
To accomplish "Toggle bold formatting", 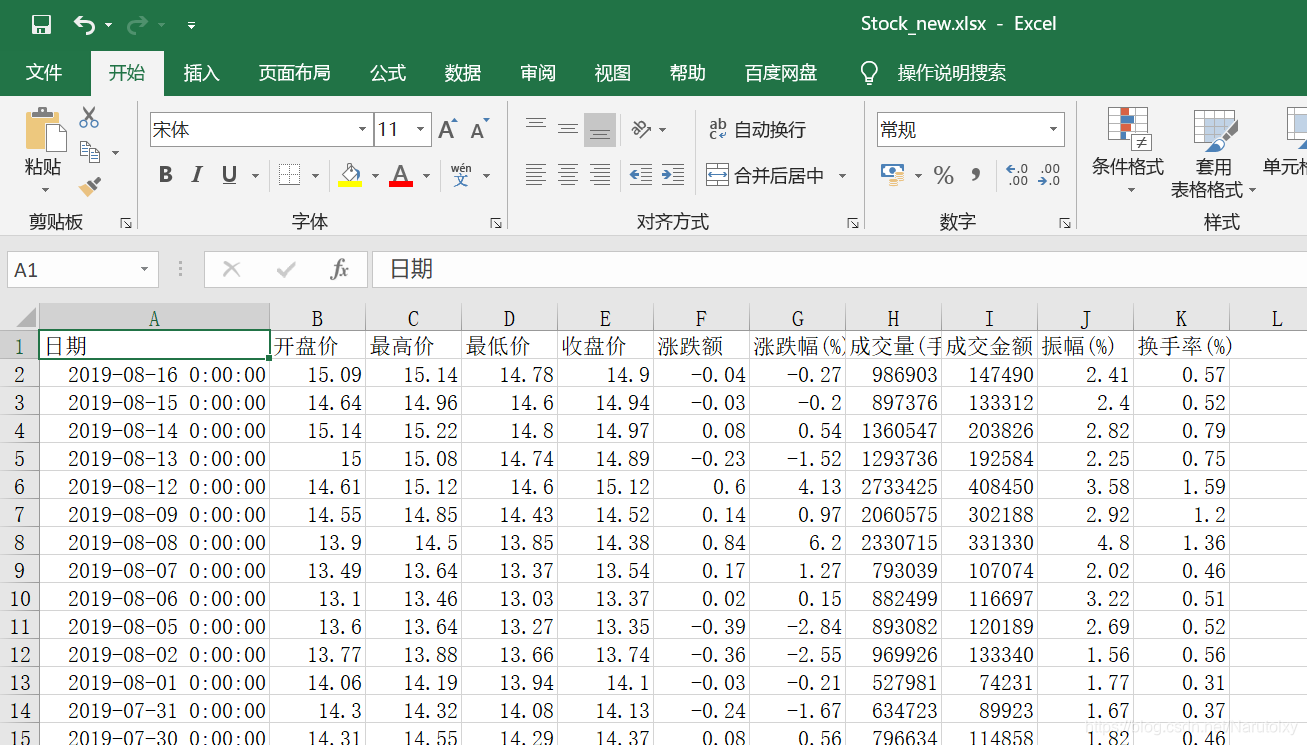I will [165, 175].
